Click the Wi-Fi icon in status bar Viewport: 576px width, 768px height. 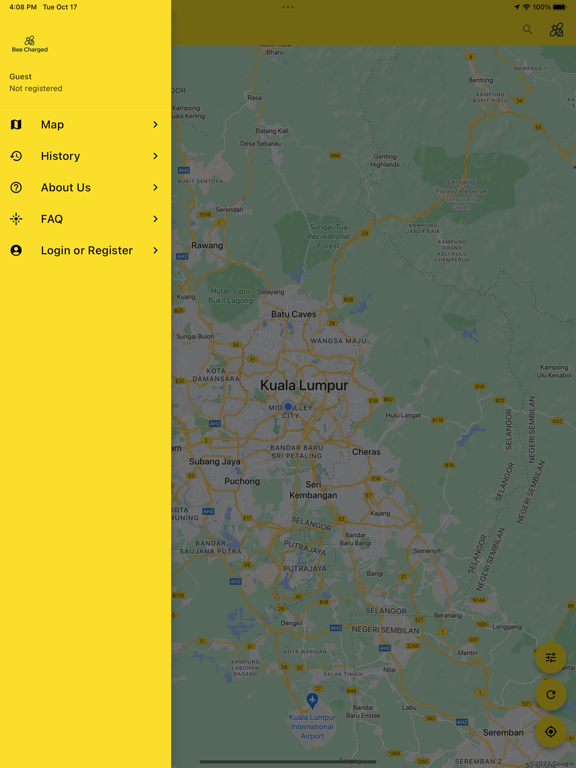pos(527,7)
